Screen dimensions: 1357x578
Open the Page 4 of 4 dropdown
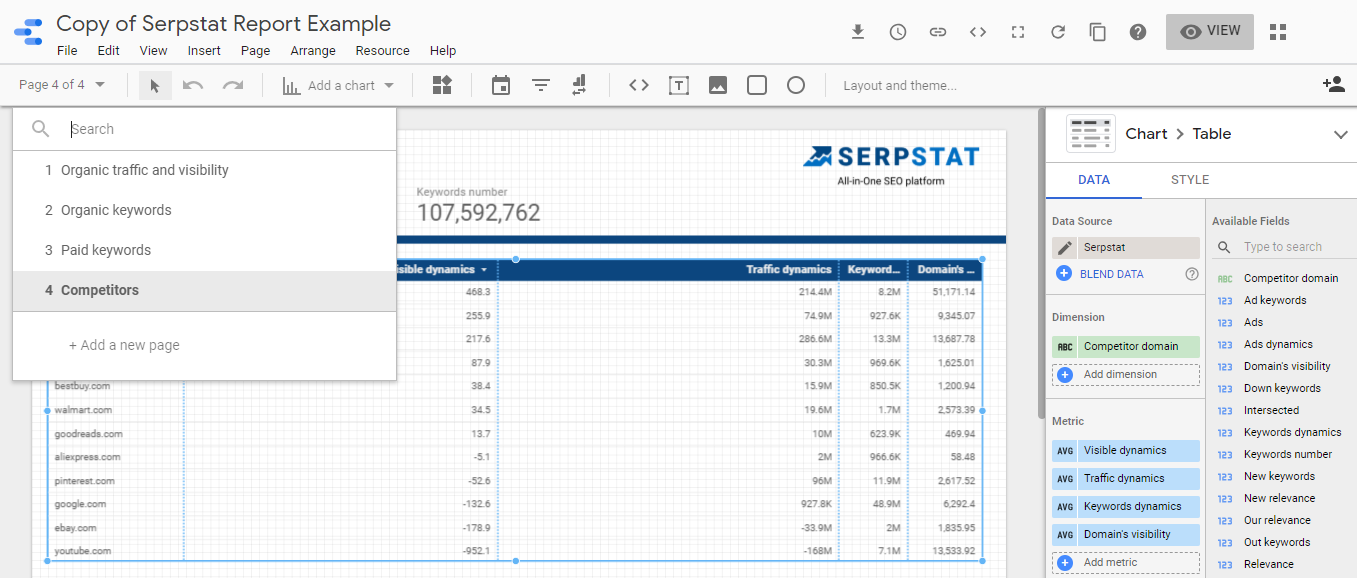pos(62,85)
